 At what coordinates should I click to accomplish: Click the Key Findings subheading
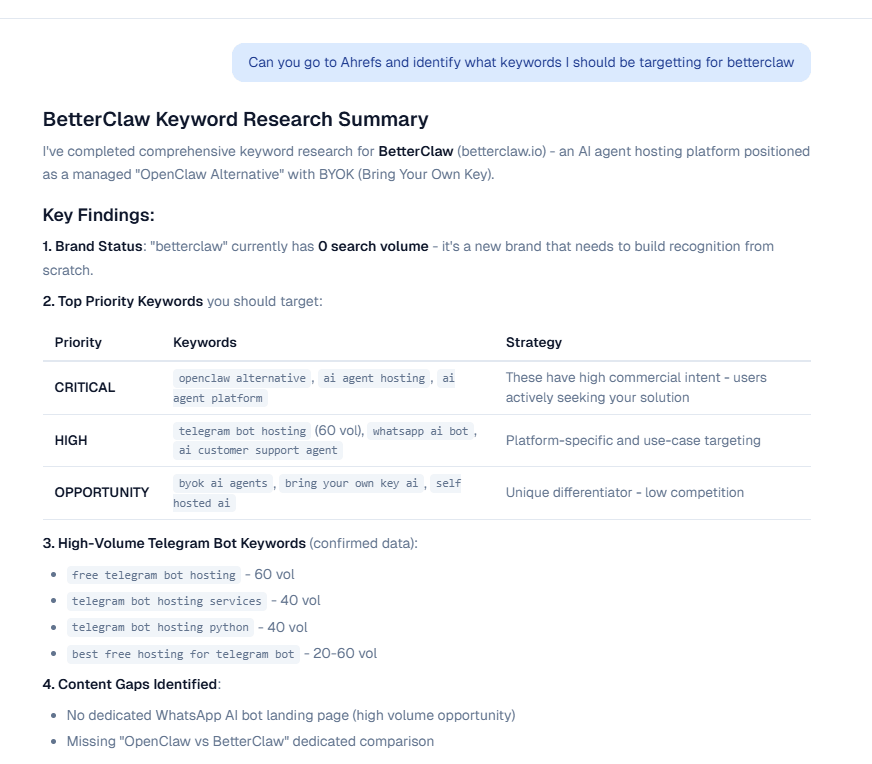tap(98, 215)
